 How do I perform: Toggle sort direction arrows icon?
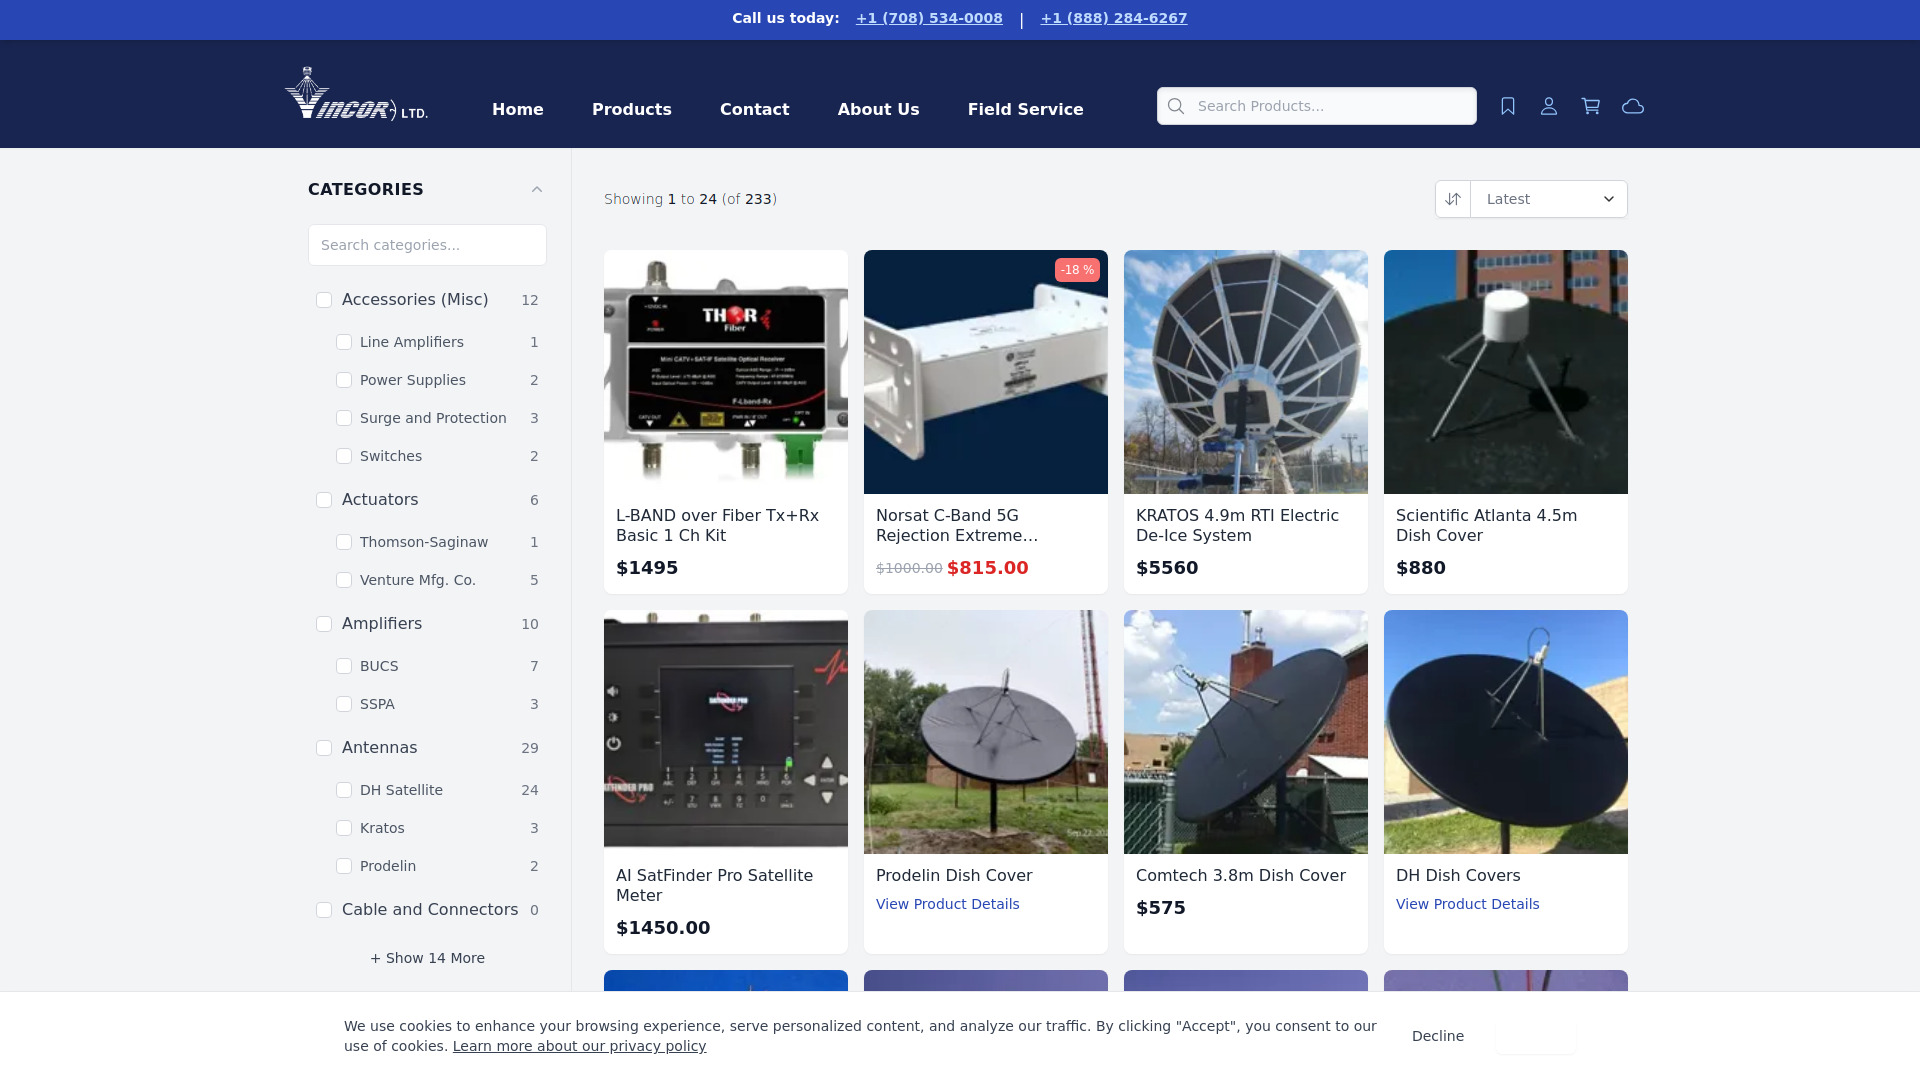point(1453,199)
